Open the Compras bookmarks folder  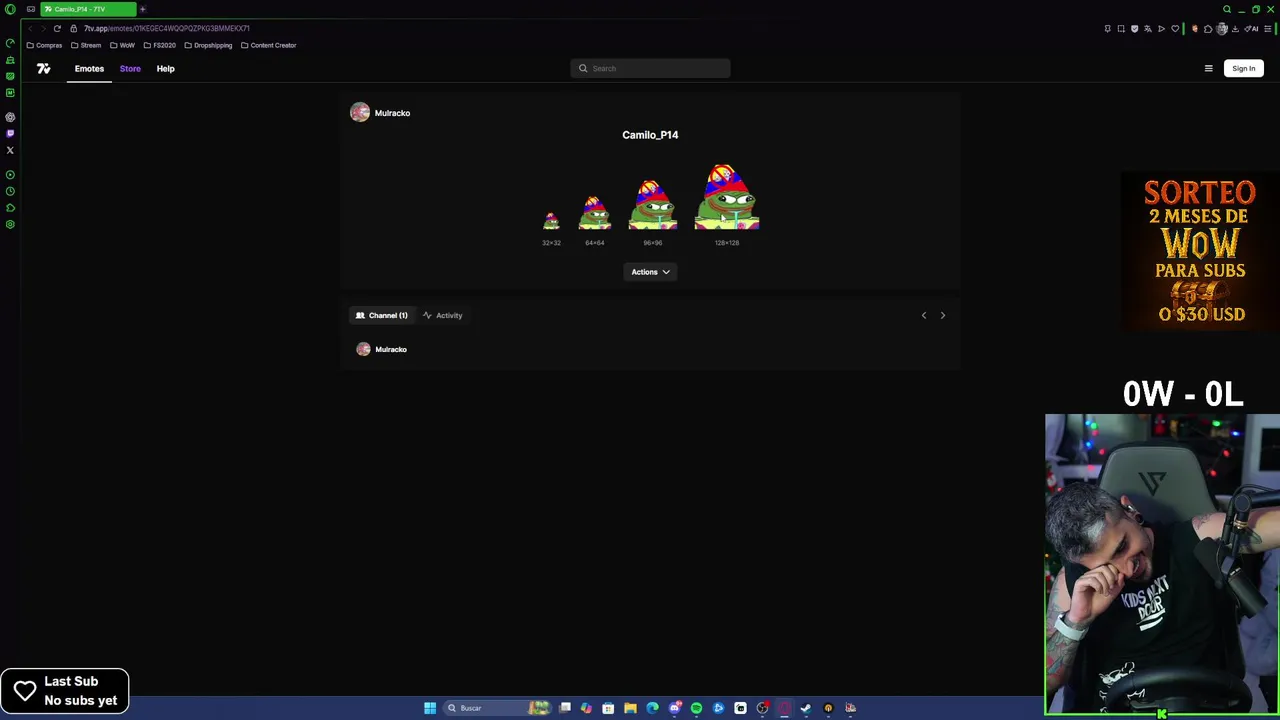pyautogui.click(x=44, y=45)
